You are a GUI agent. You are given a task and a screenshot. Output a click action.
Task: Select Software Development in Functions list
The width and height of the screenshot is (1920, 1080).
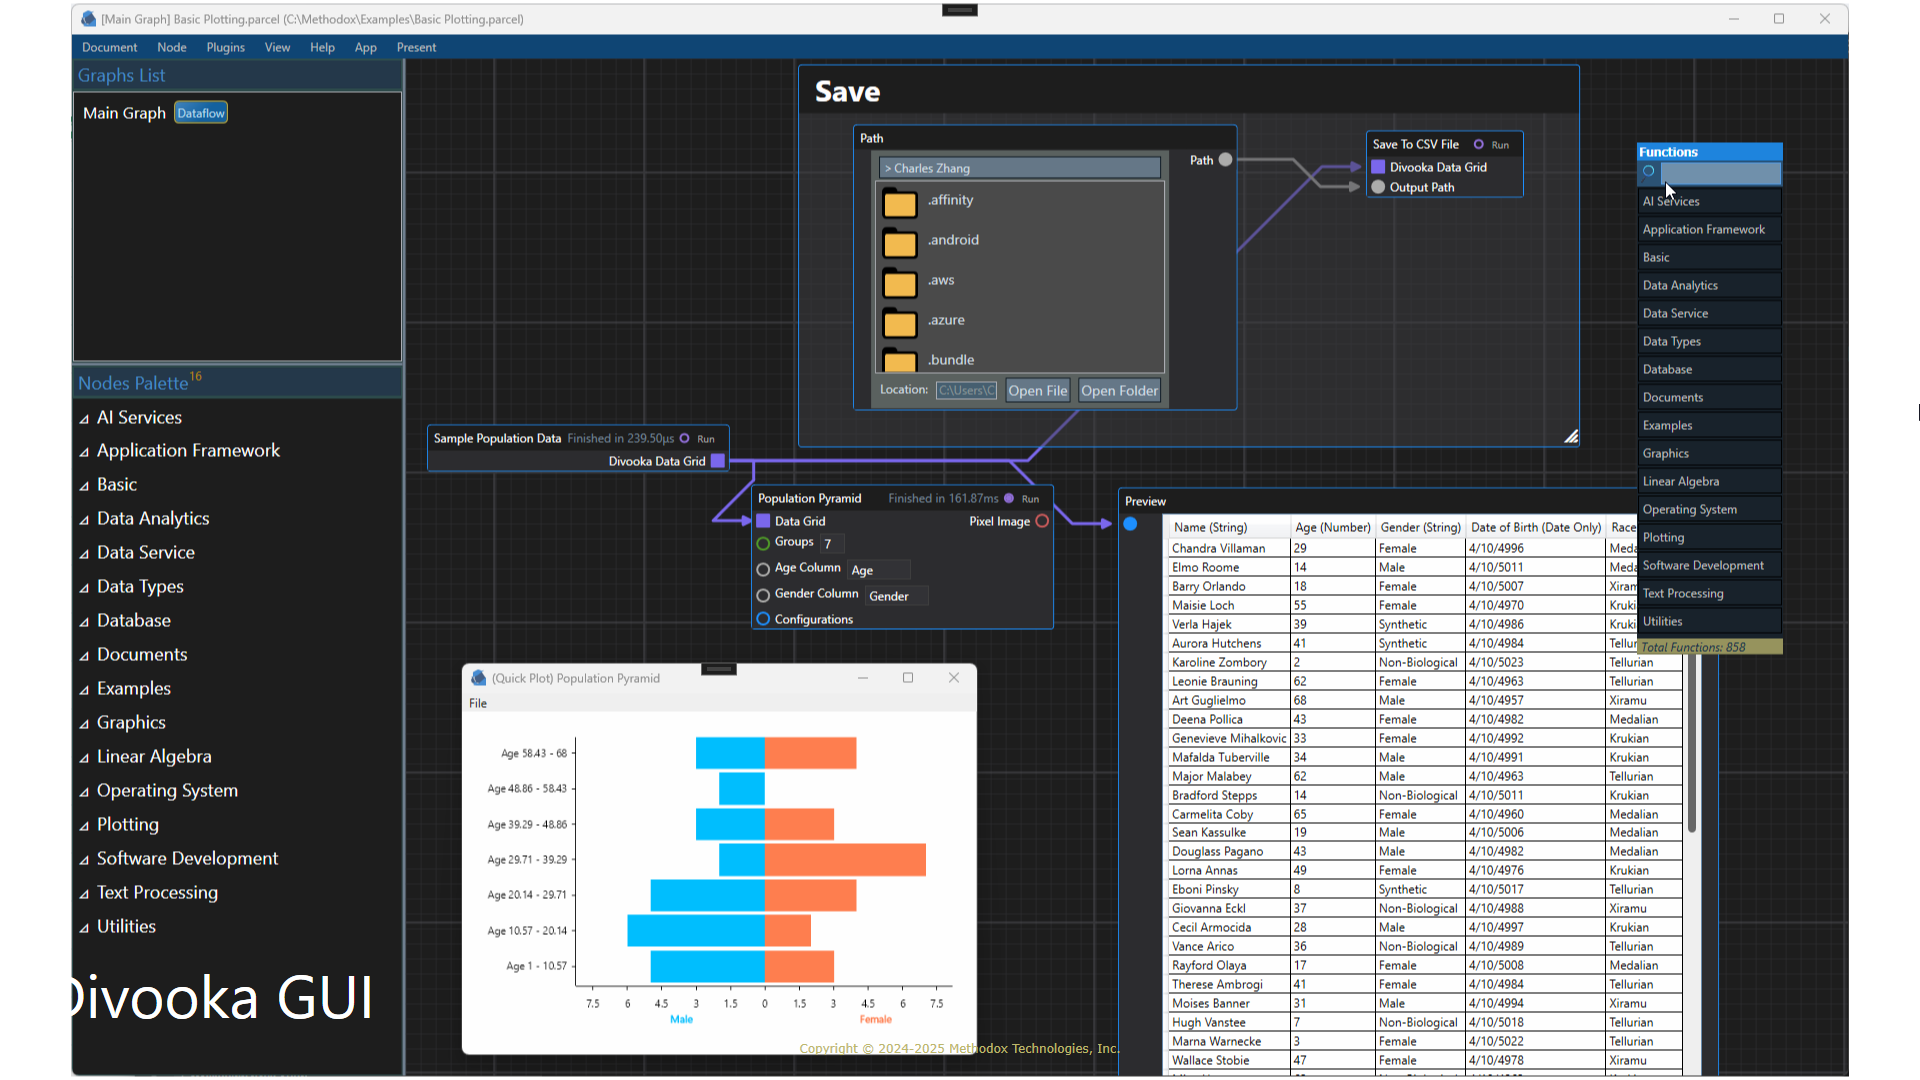pyautogui.click(x=1708, y=565)
